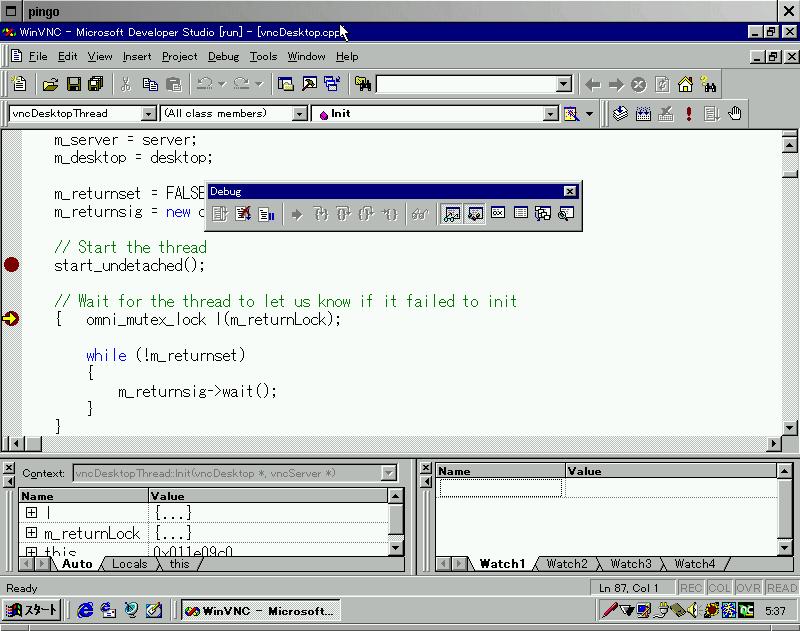Image resolution: width=800 pixels, height=631 pixels.
Task: Click the WizardBar actions wand icon
Action: pos(571,114)
